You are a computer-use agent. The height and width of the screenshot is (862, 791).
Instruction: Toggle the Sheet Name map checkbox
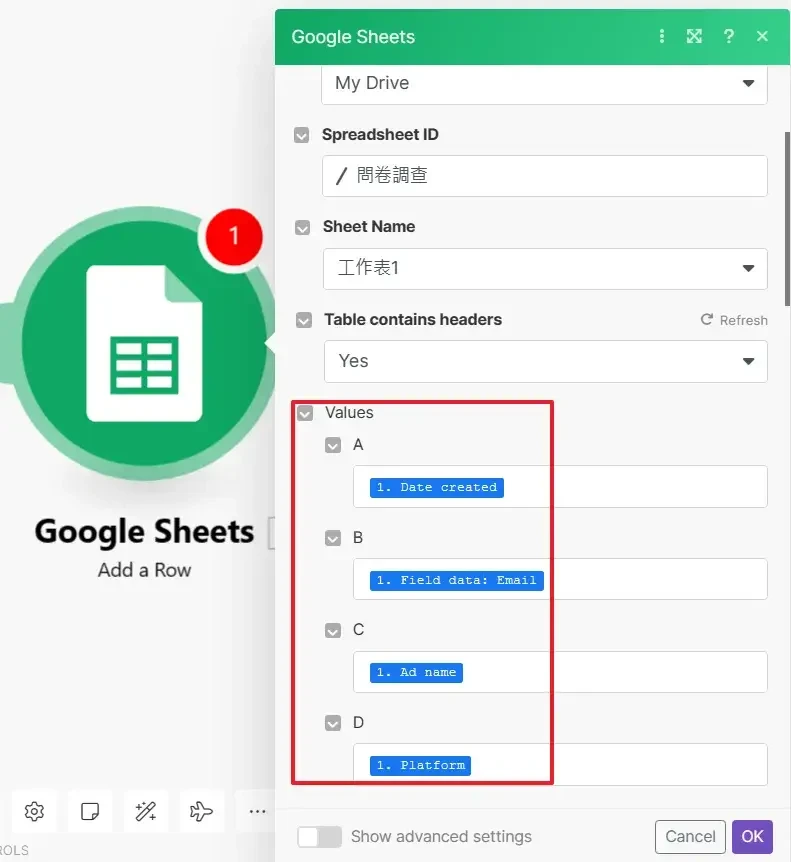tap(302, 228)
